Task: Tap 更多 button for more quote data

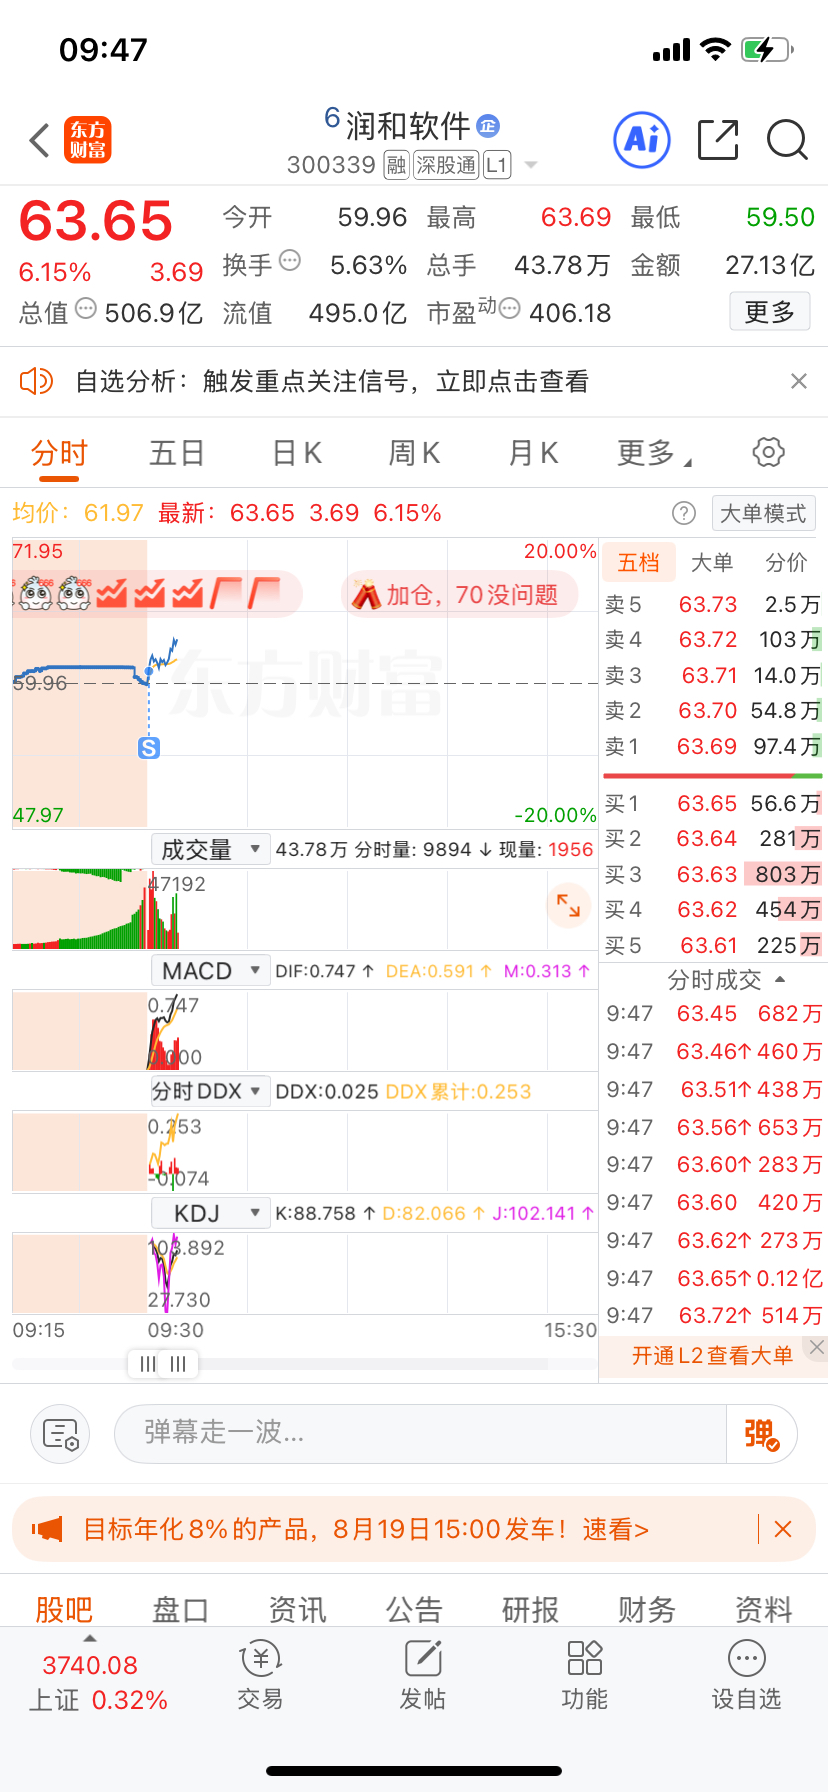Action: click(x=770, y=312)
